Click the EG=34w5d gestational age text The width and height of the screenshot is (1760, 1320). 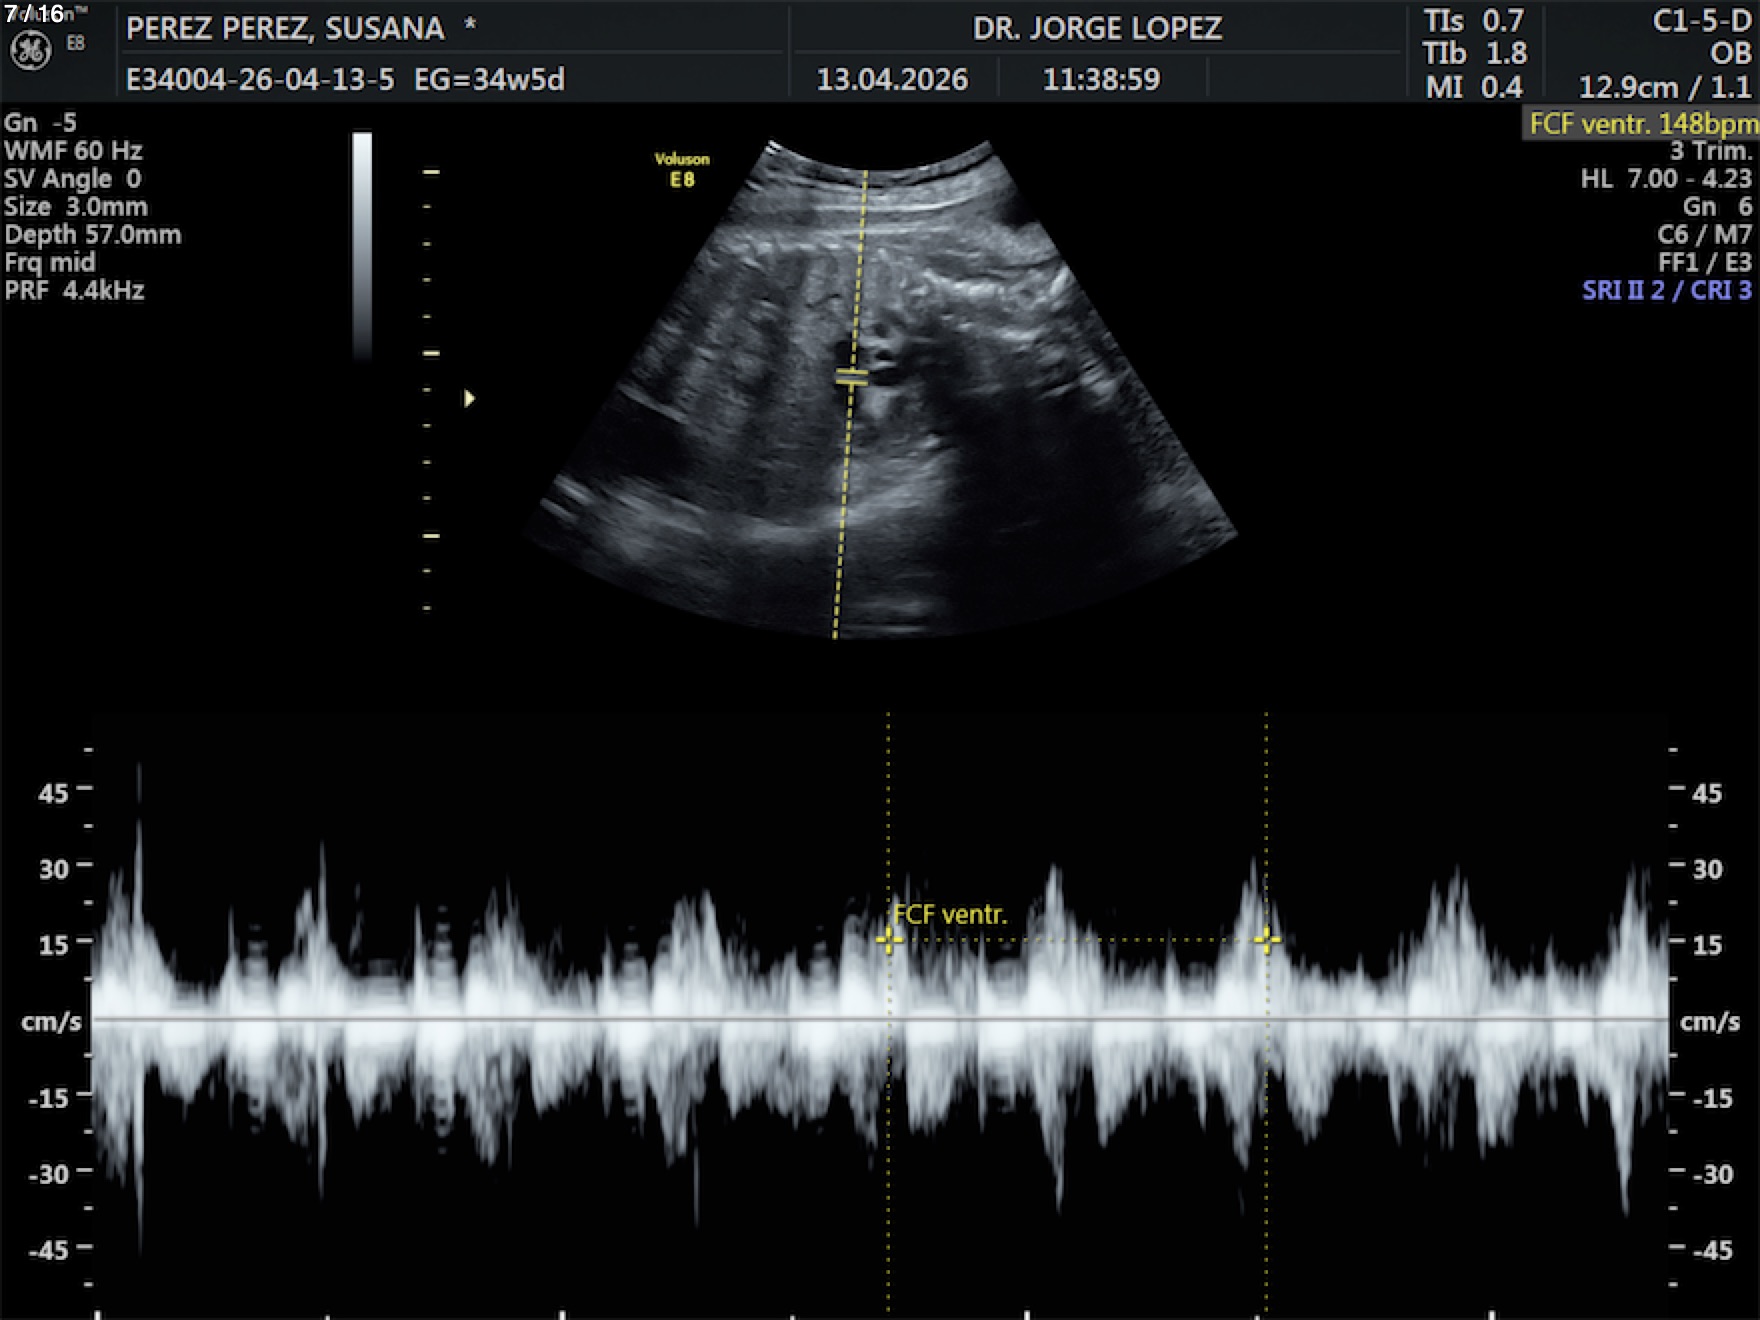pos(489,80)
